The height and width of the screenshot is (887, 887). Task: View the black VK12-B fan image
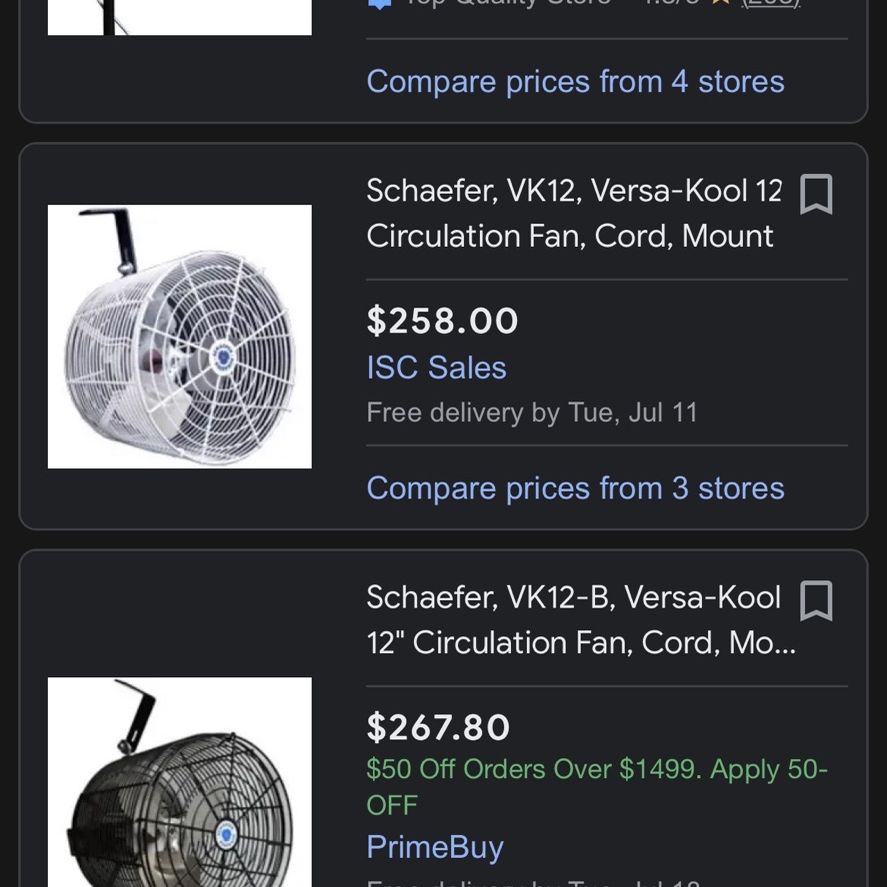180,782
